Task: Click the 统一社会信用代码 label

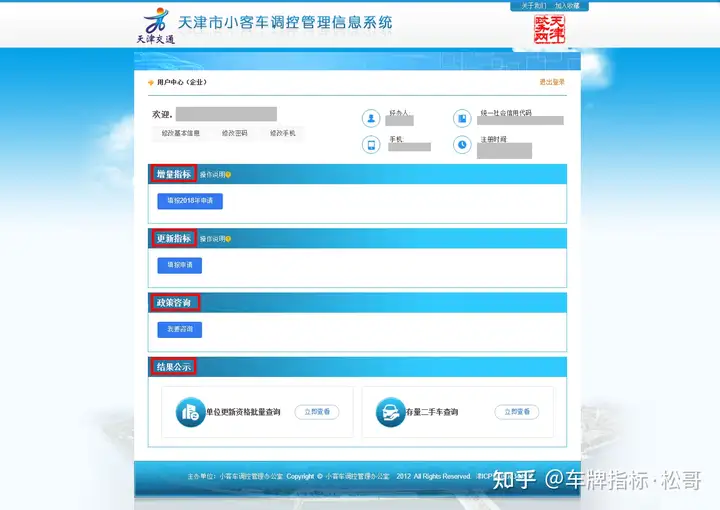Action: click(x=506, y=112)
